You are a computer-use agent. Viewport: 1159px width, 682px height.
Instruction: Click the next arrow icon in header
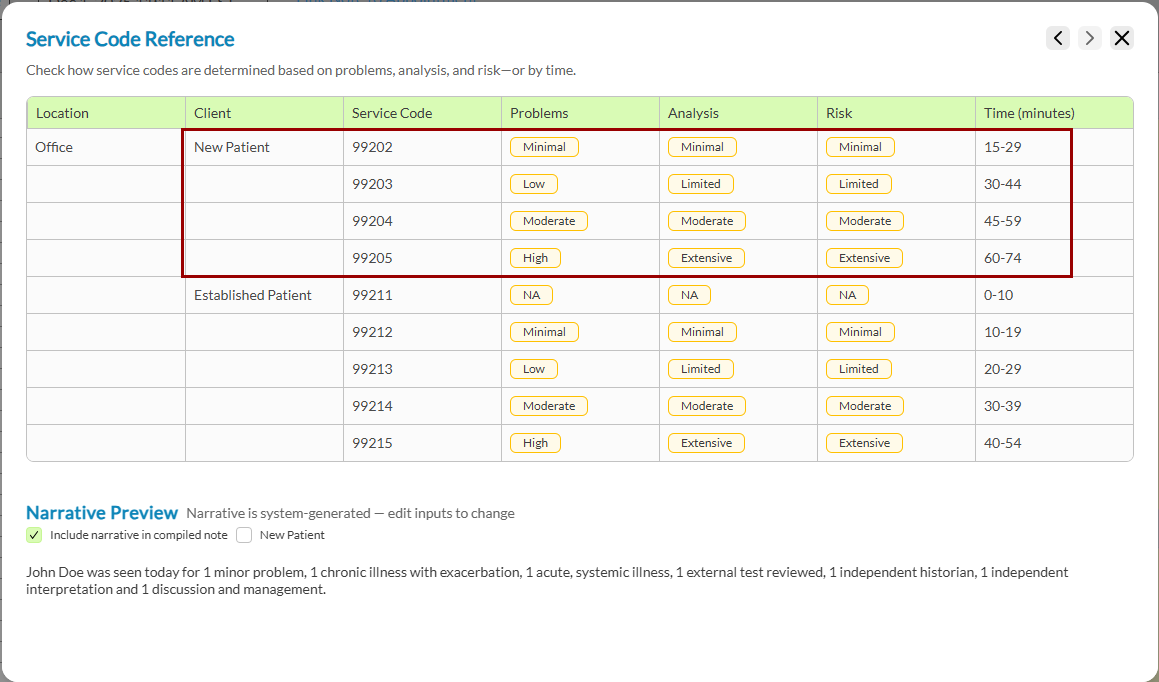(1090, 38)
